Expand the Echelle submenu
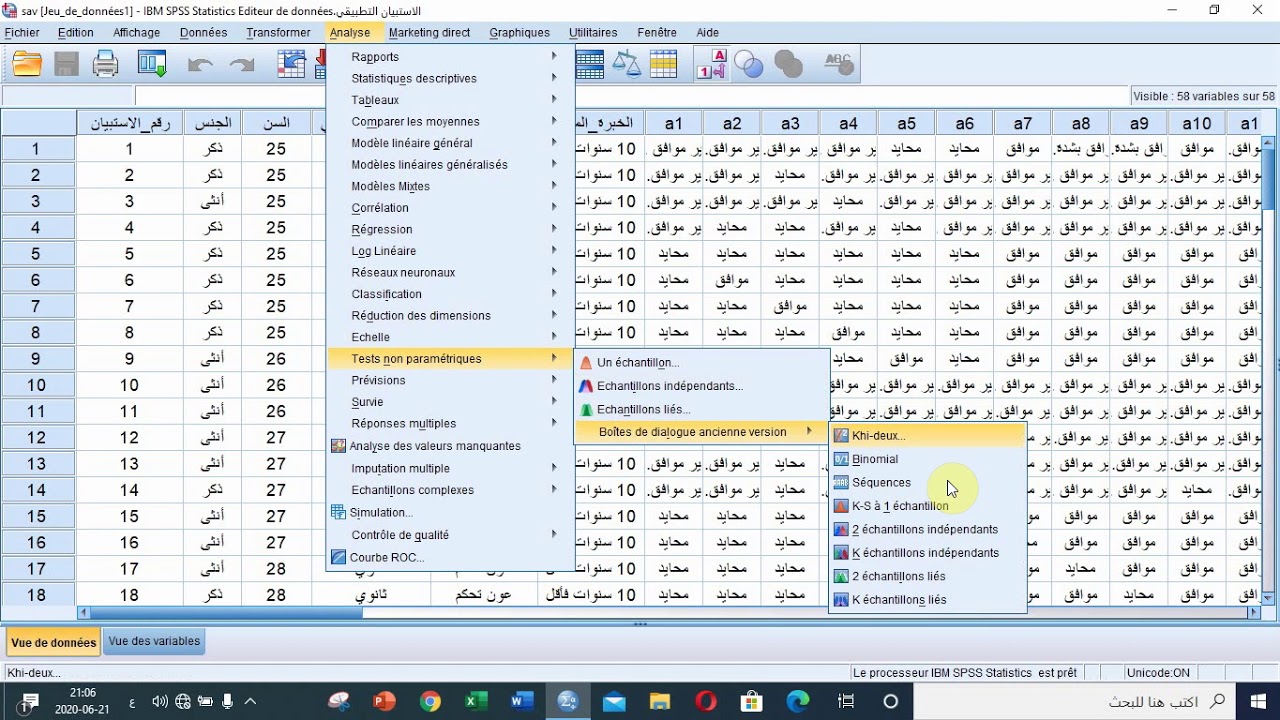The image size is (1280, 720). click(x=450, y=337)
